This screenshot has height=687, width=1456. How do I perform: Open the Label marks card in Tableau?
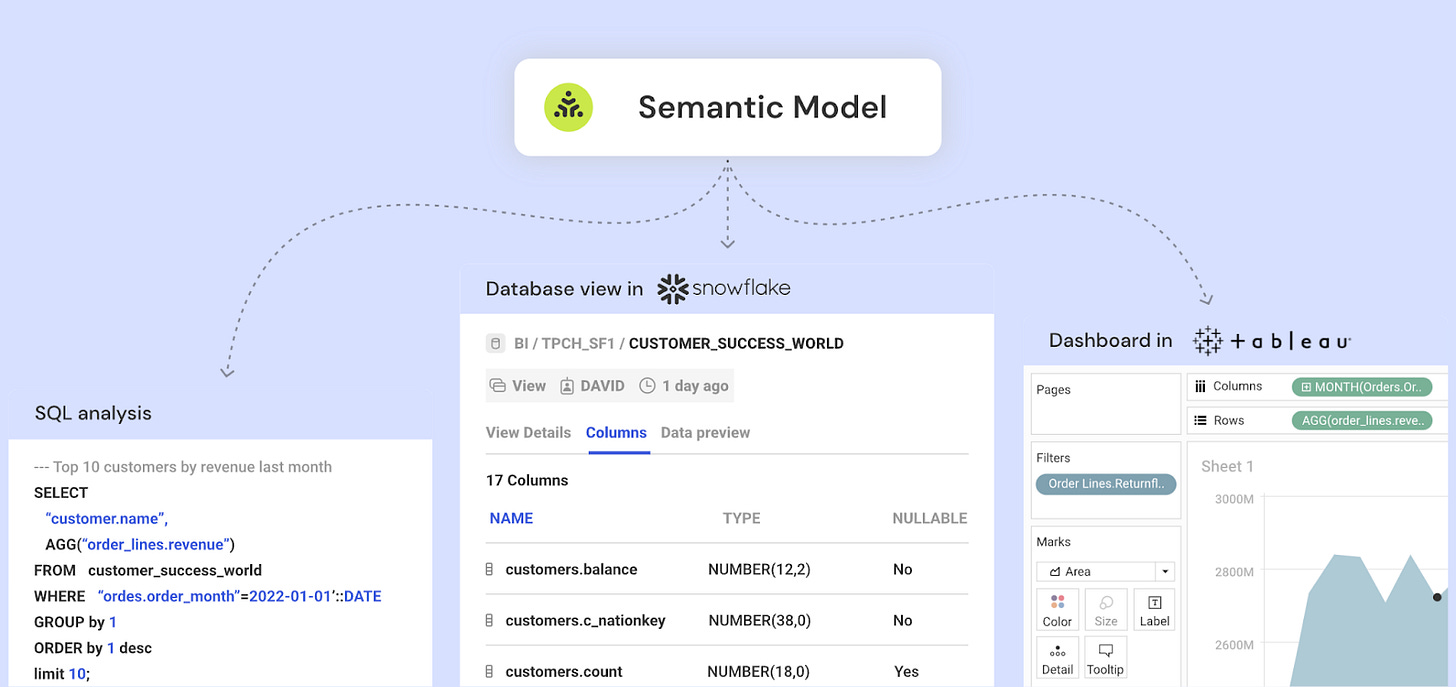coord(1154,609)
